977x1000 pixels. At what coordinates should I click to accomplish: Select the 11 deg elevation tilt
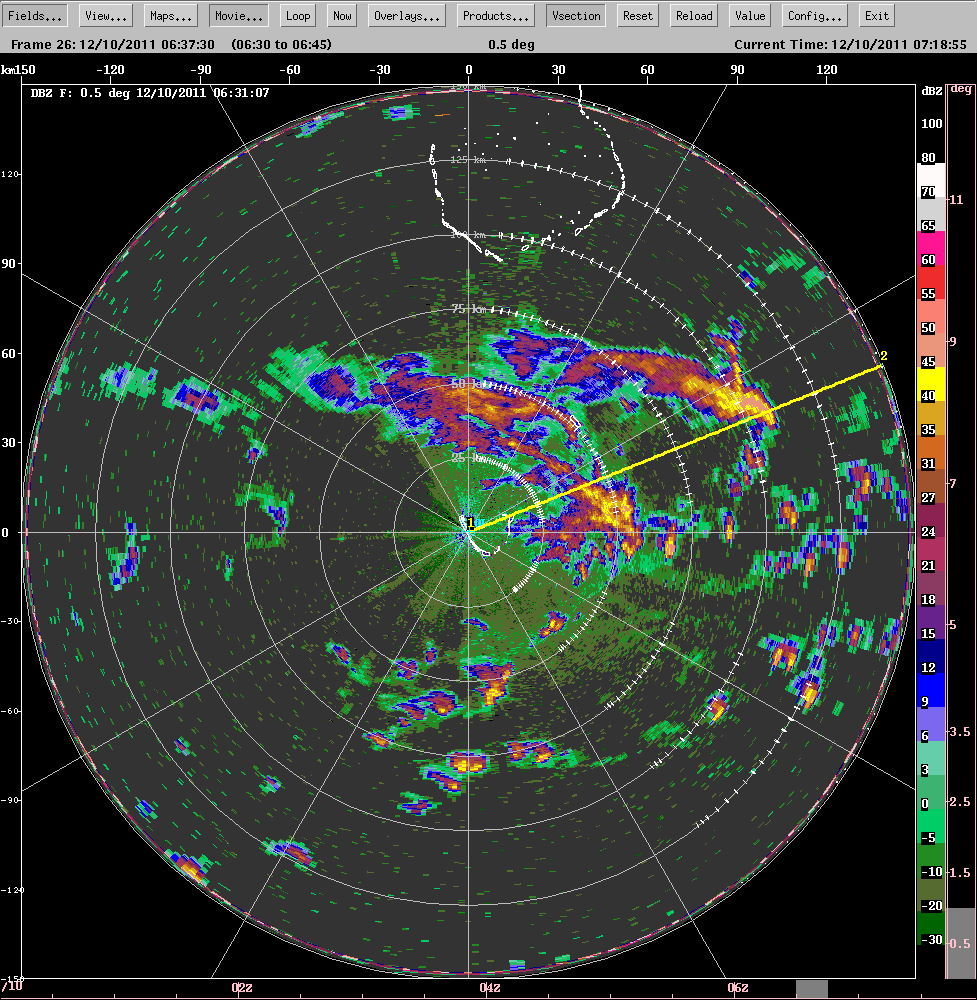tap(959, 200)
